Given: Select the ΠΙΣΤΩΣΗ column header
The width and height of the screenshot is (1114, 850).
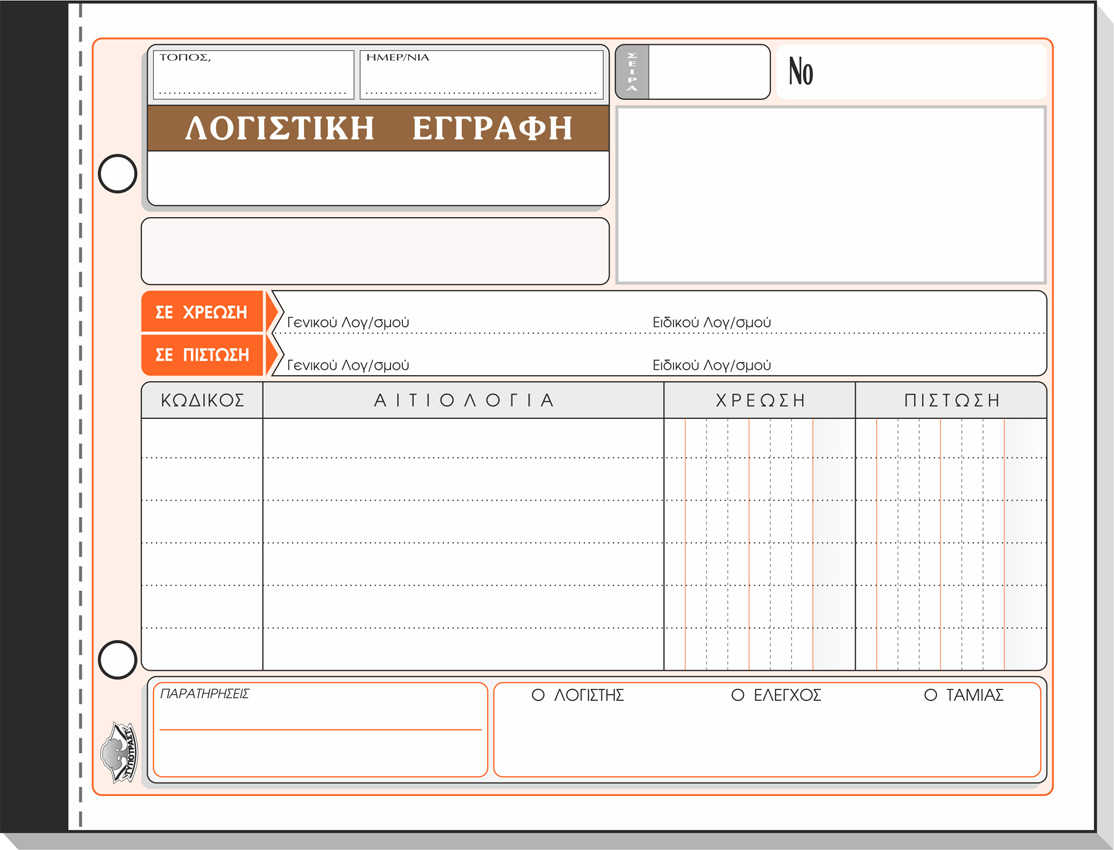Looking at the screenshot, I should [x=951, y=400].
